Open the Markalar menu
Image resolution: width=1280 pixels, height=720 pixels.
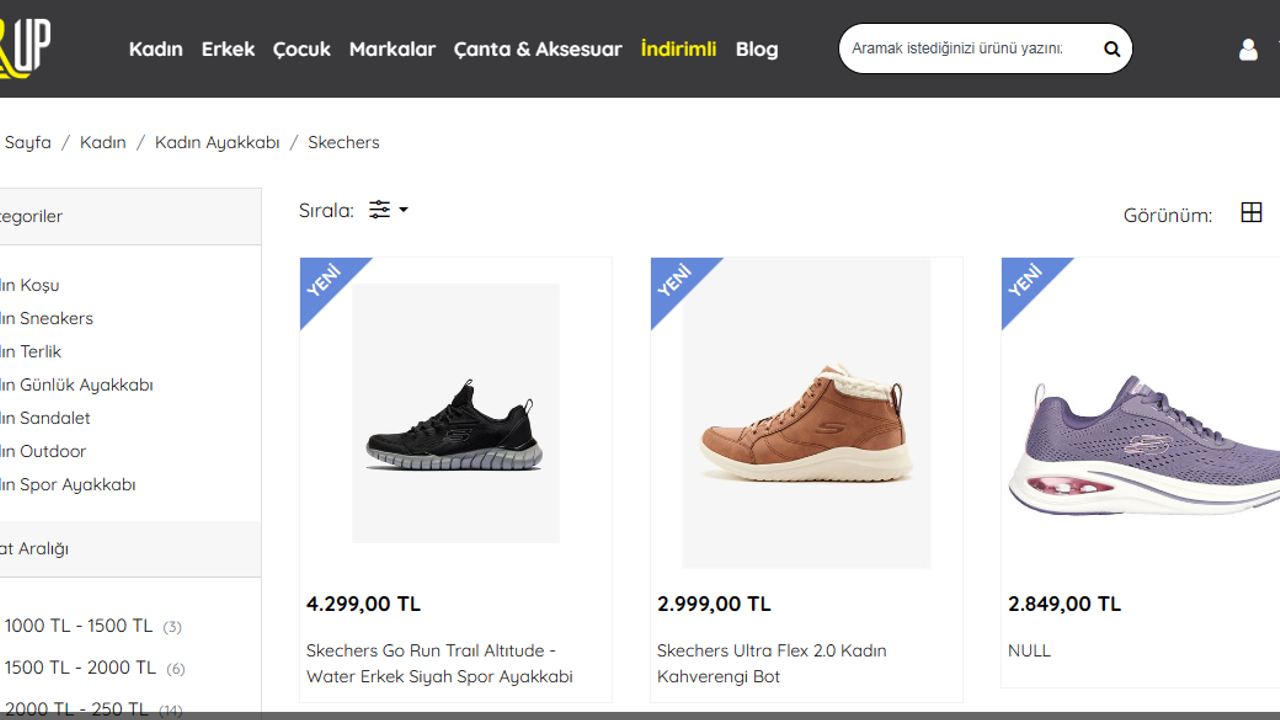click(392, 49)
